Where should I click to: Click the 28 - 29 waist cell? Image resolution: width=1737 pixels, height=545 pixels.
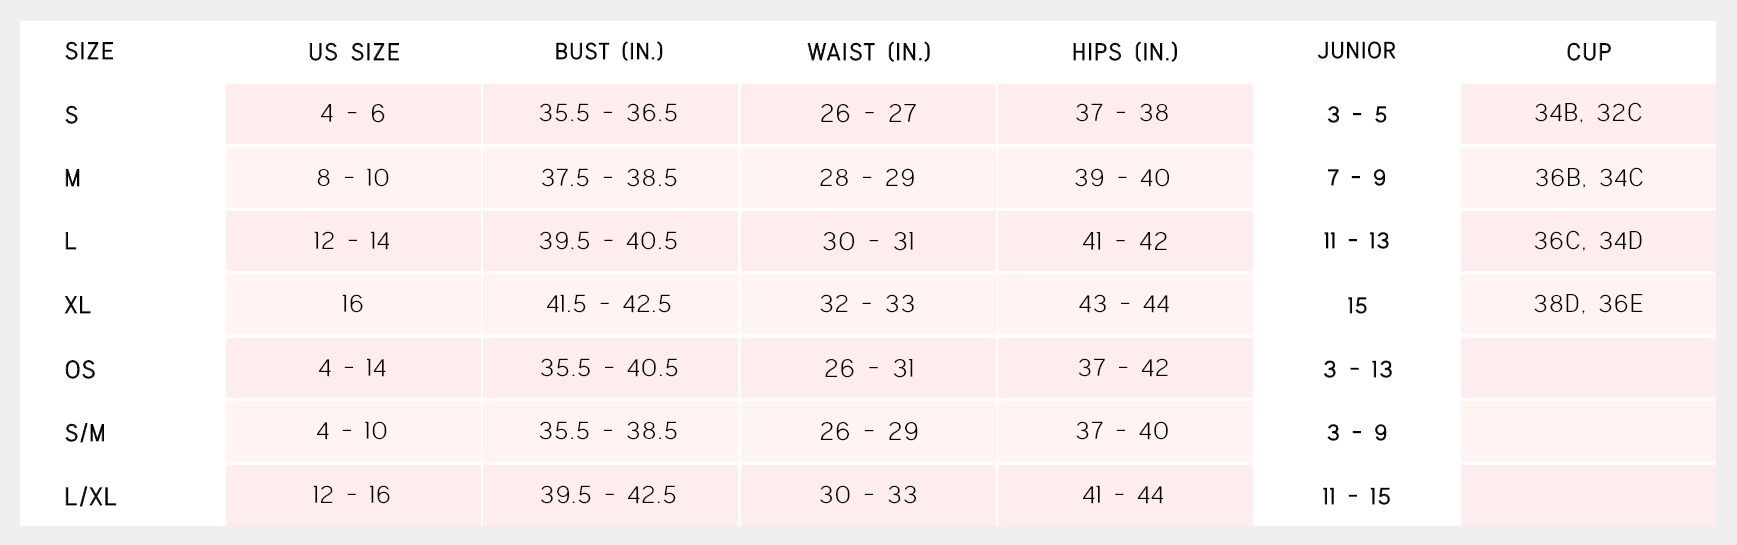tap(868, 178)
